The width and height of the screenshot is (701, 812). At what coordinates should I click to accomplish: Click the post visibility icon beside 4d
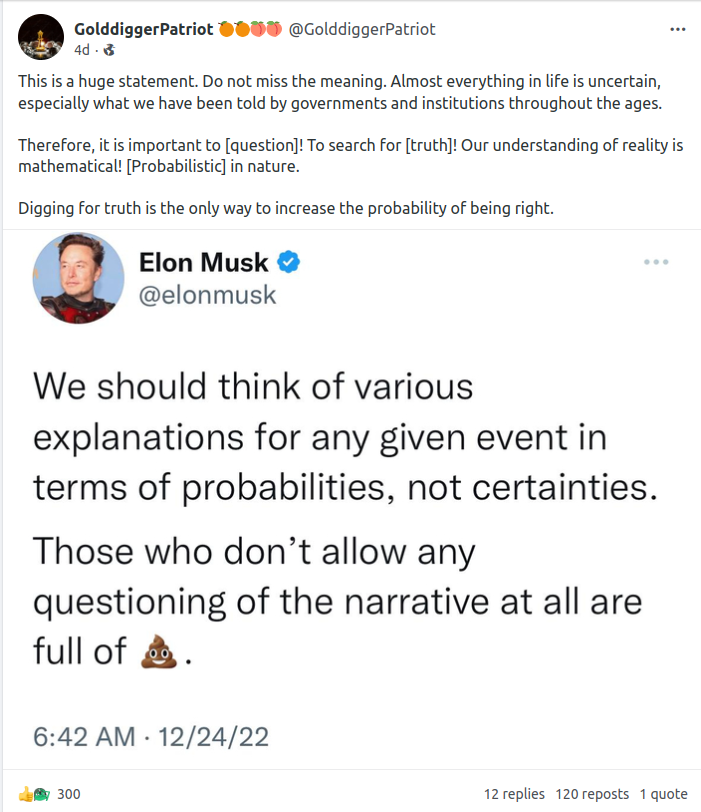pyautogui.click(x=108, y=48)
